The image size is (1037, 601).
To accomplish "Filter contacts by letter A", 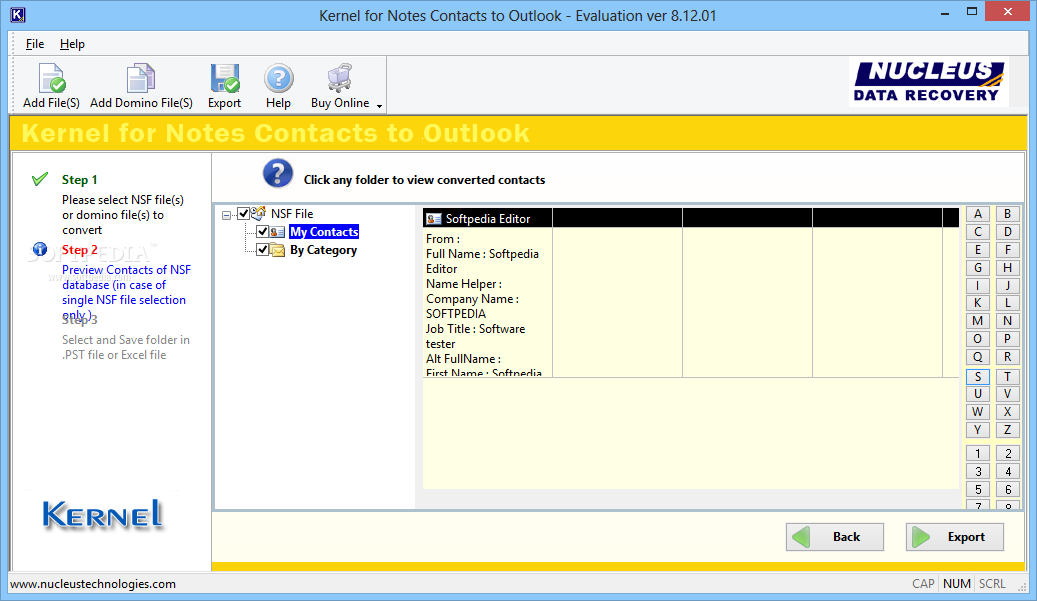I will (977, 214).
